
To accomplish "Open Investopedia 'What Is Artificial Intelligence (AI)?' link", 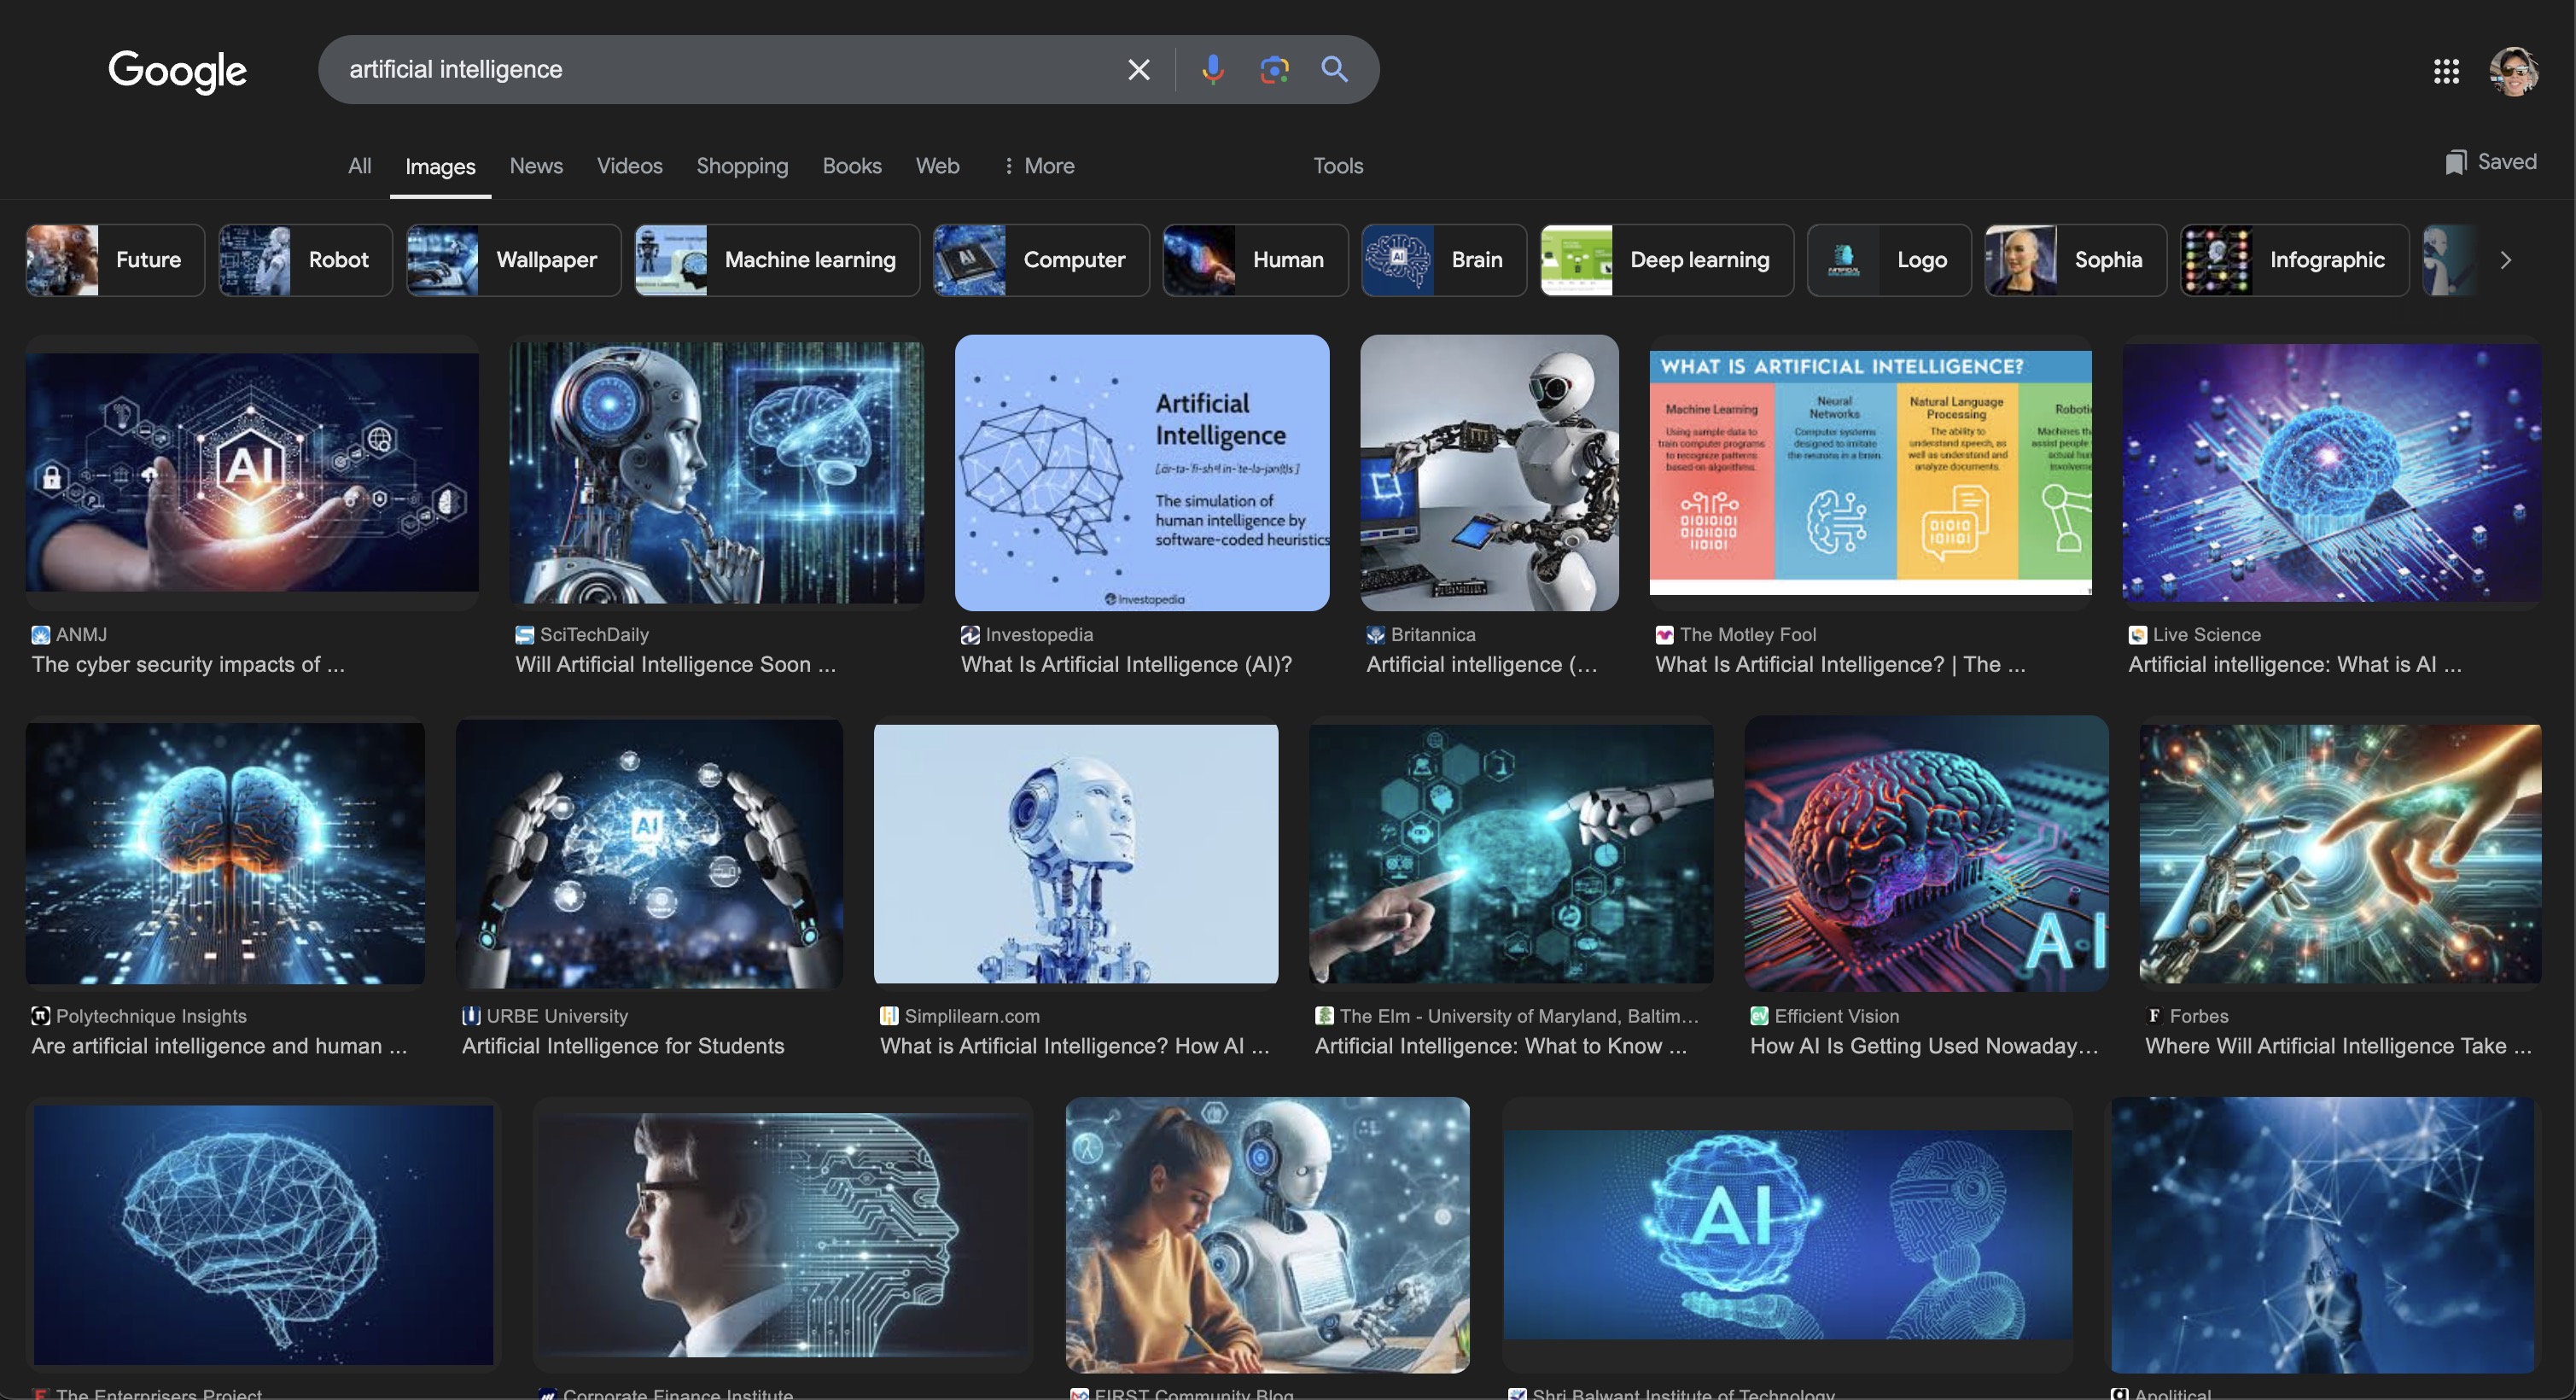I will coord(1126,664).
